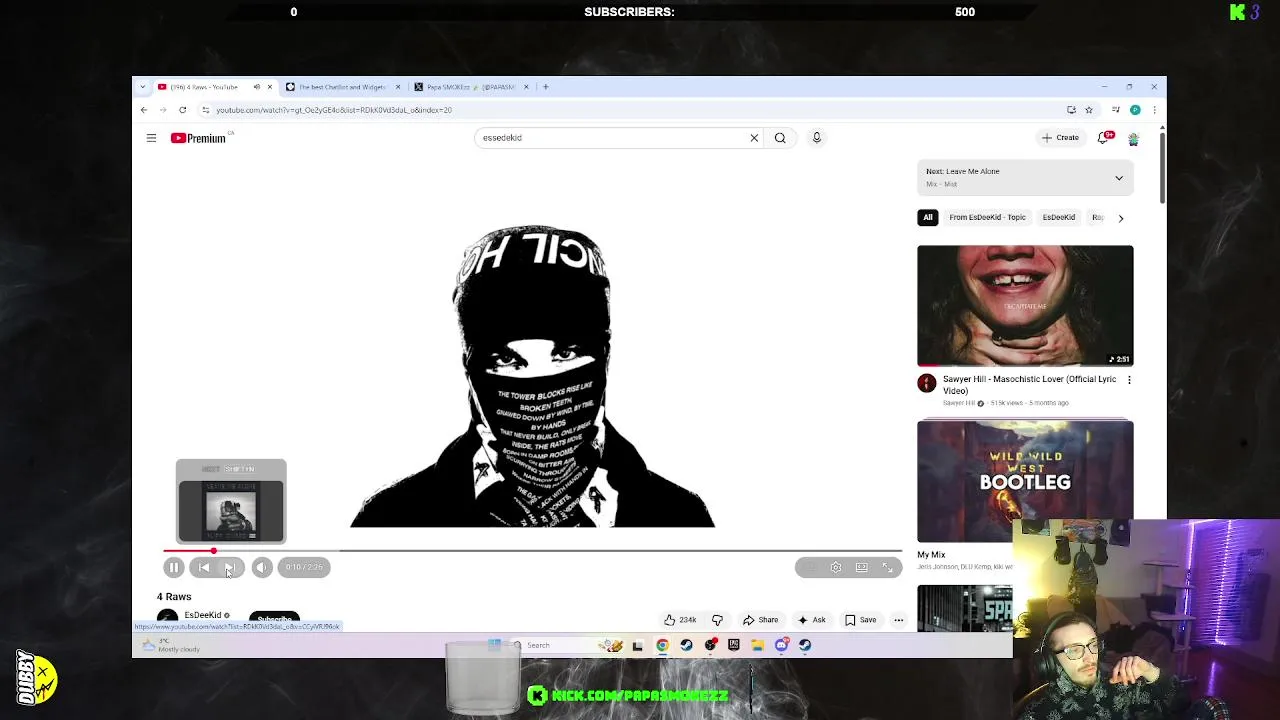Click the Share button under the video
Viewport: 1280px width, 720px height.
(x=760, y=620)
